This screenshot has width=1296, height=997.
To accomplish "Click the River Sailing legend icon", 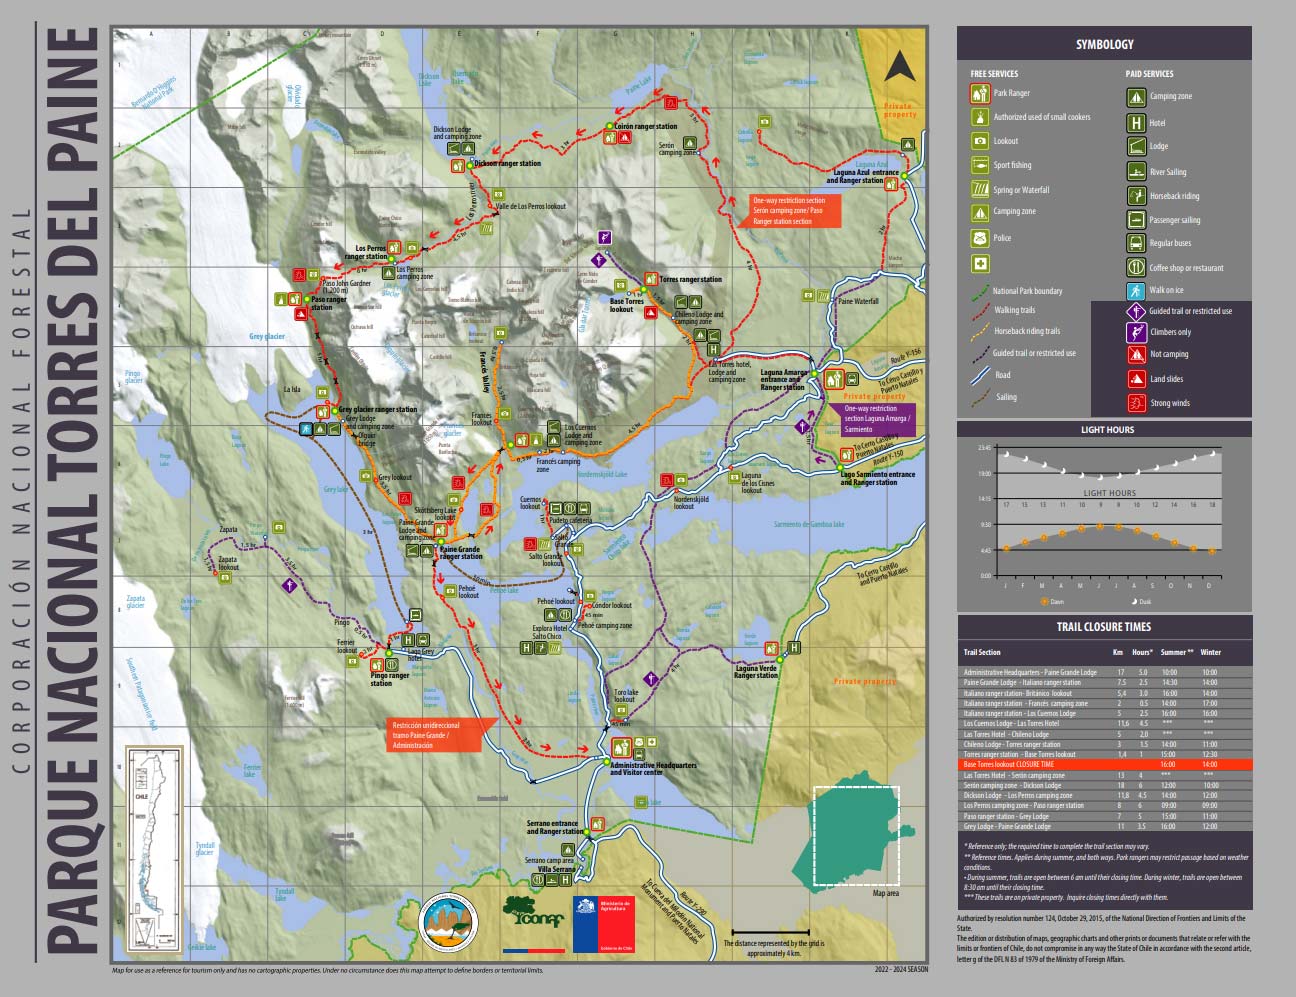I will click(x=1136, y=172).
